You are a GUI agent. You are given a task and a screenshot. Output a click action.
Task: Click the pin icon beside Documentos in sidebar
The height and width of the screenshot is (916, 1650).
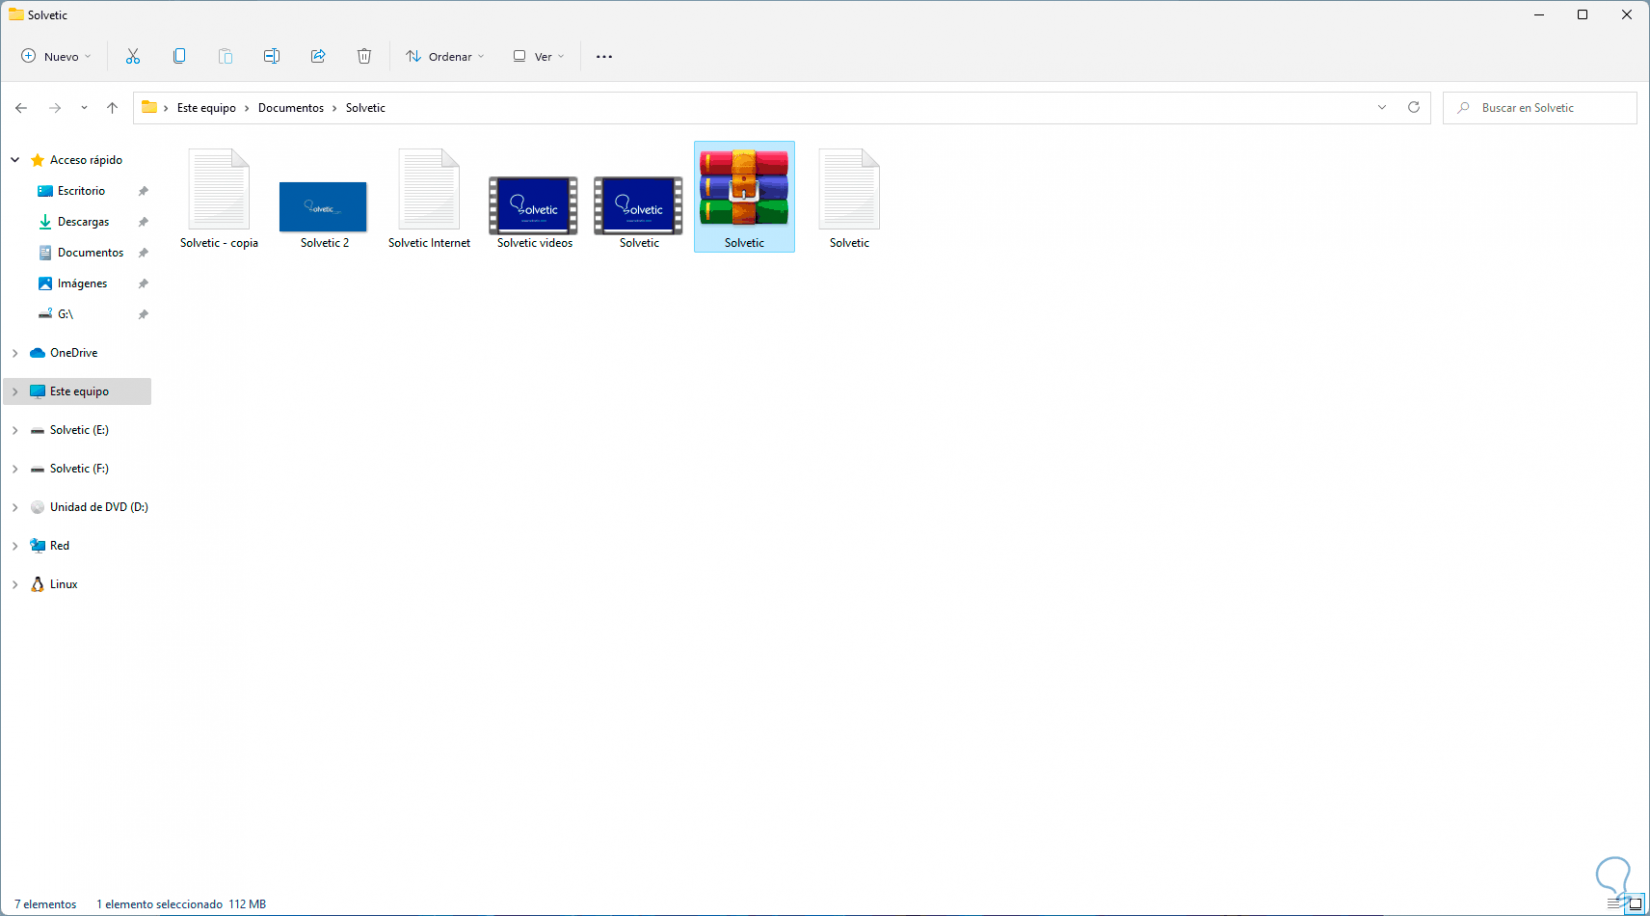click(x=143, y=253)
